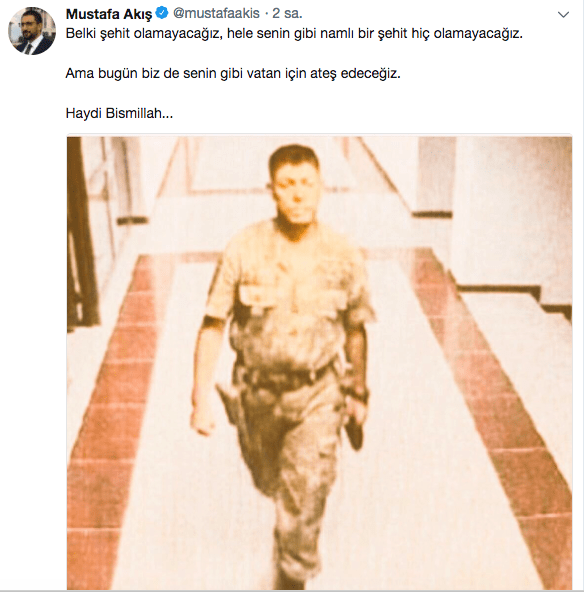The image size is (584, 592).
Task: Open the tweet via '2 sa.' timestamp
Action: (x=287, y=14)
